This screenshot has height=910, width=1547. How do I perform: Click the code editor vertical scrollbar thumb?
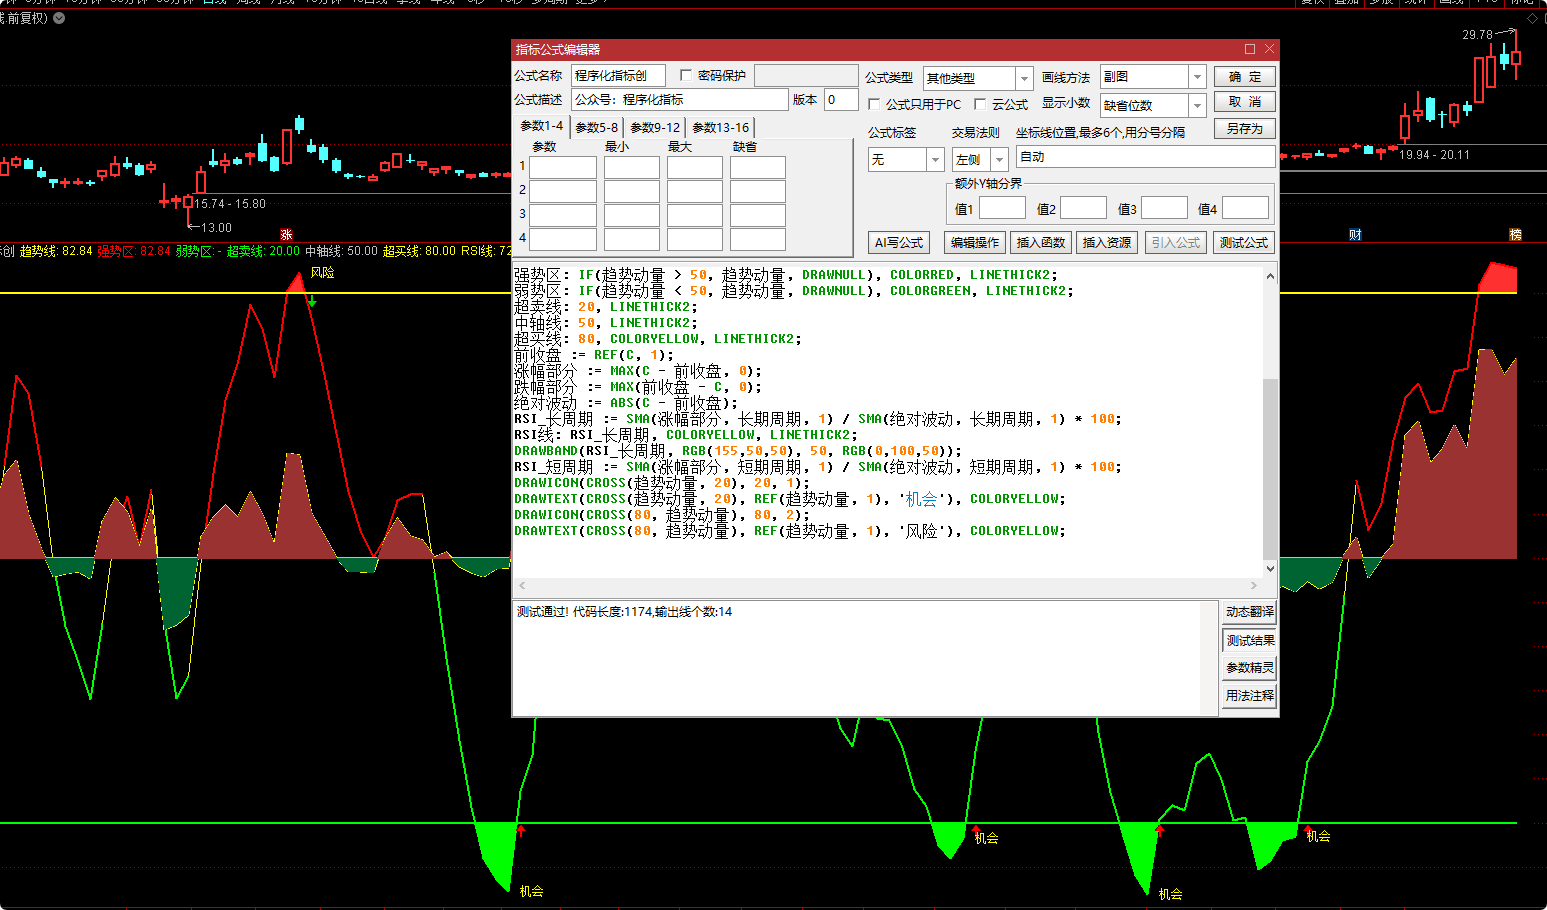[1270, 468]
